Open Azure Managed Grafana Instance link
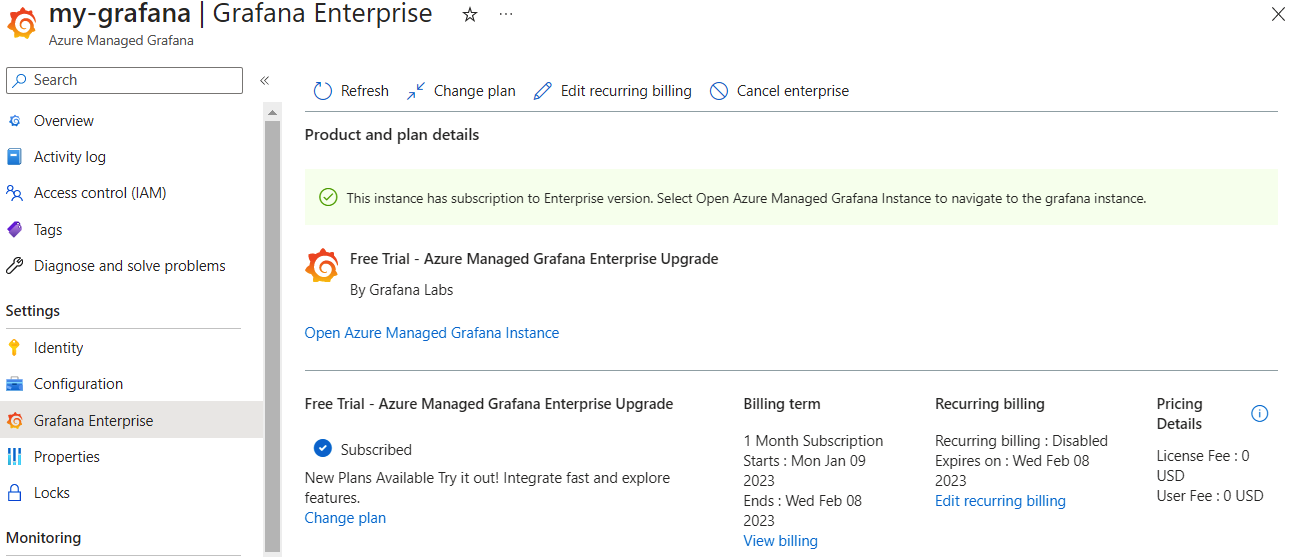The width and height of the screenshot is (1297, 557). pos(432,333)
